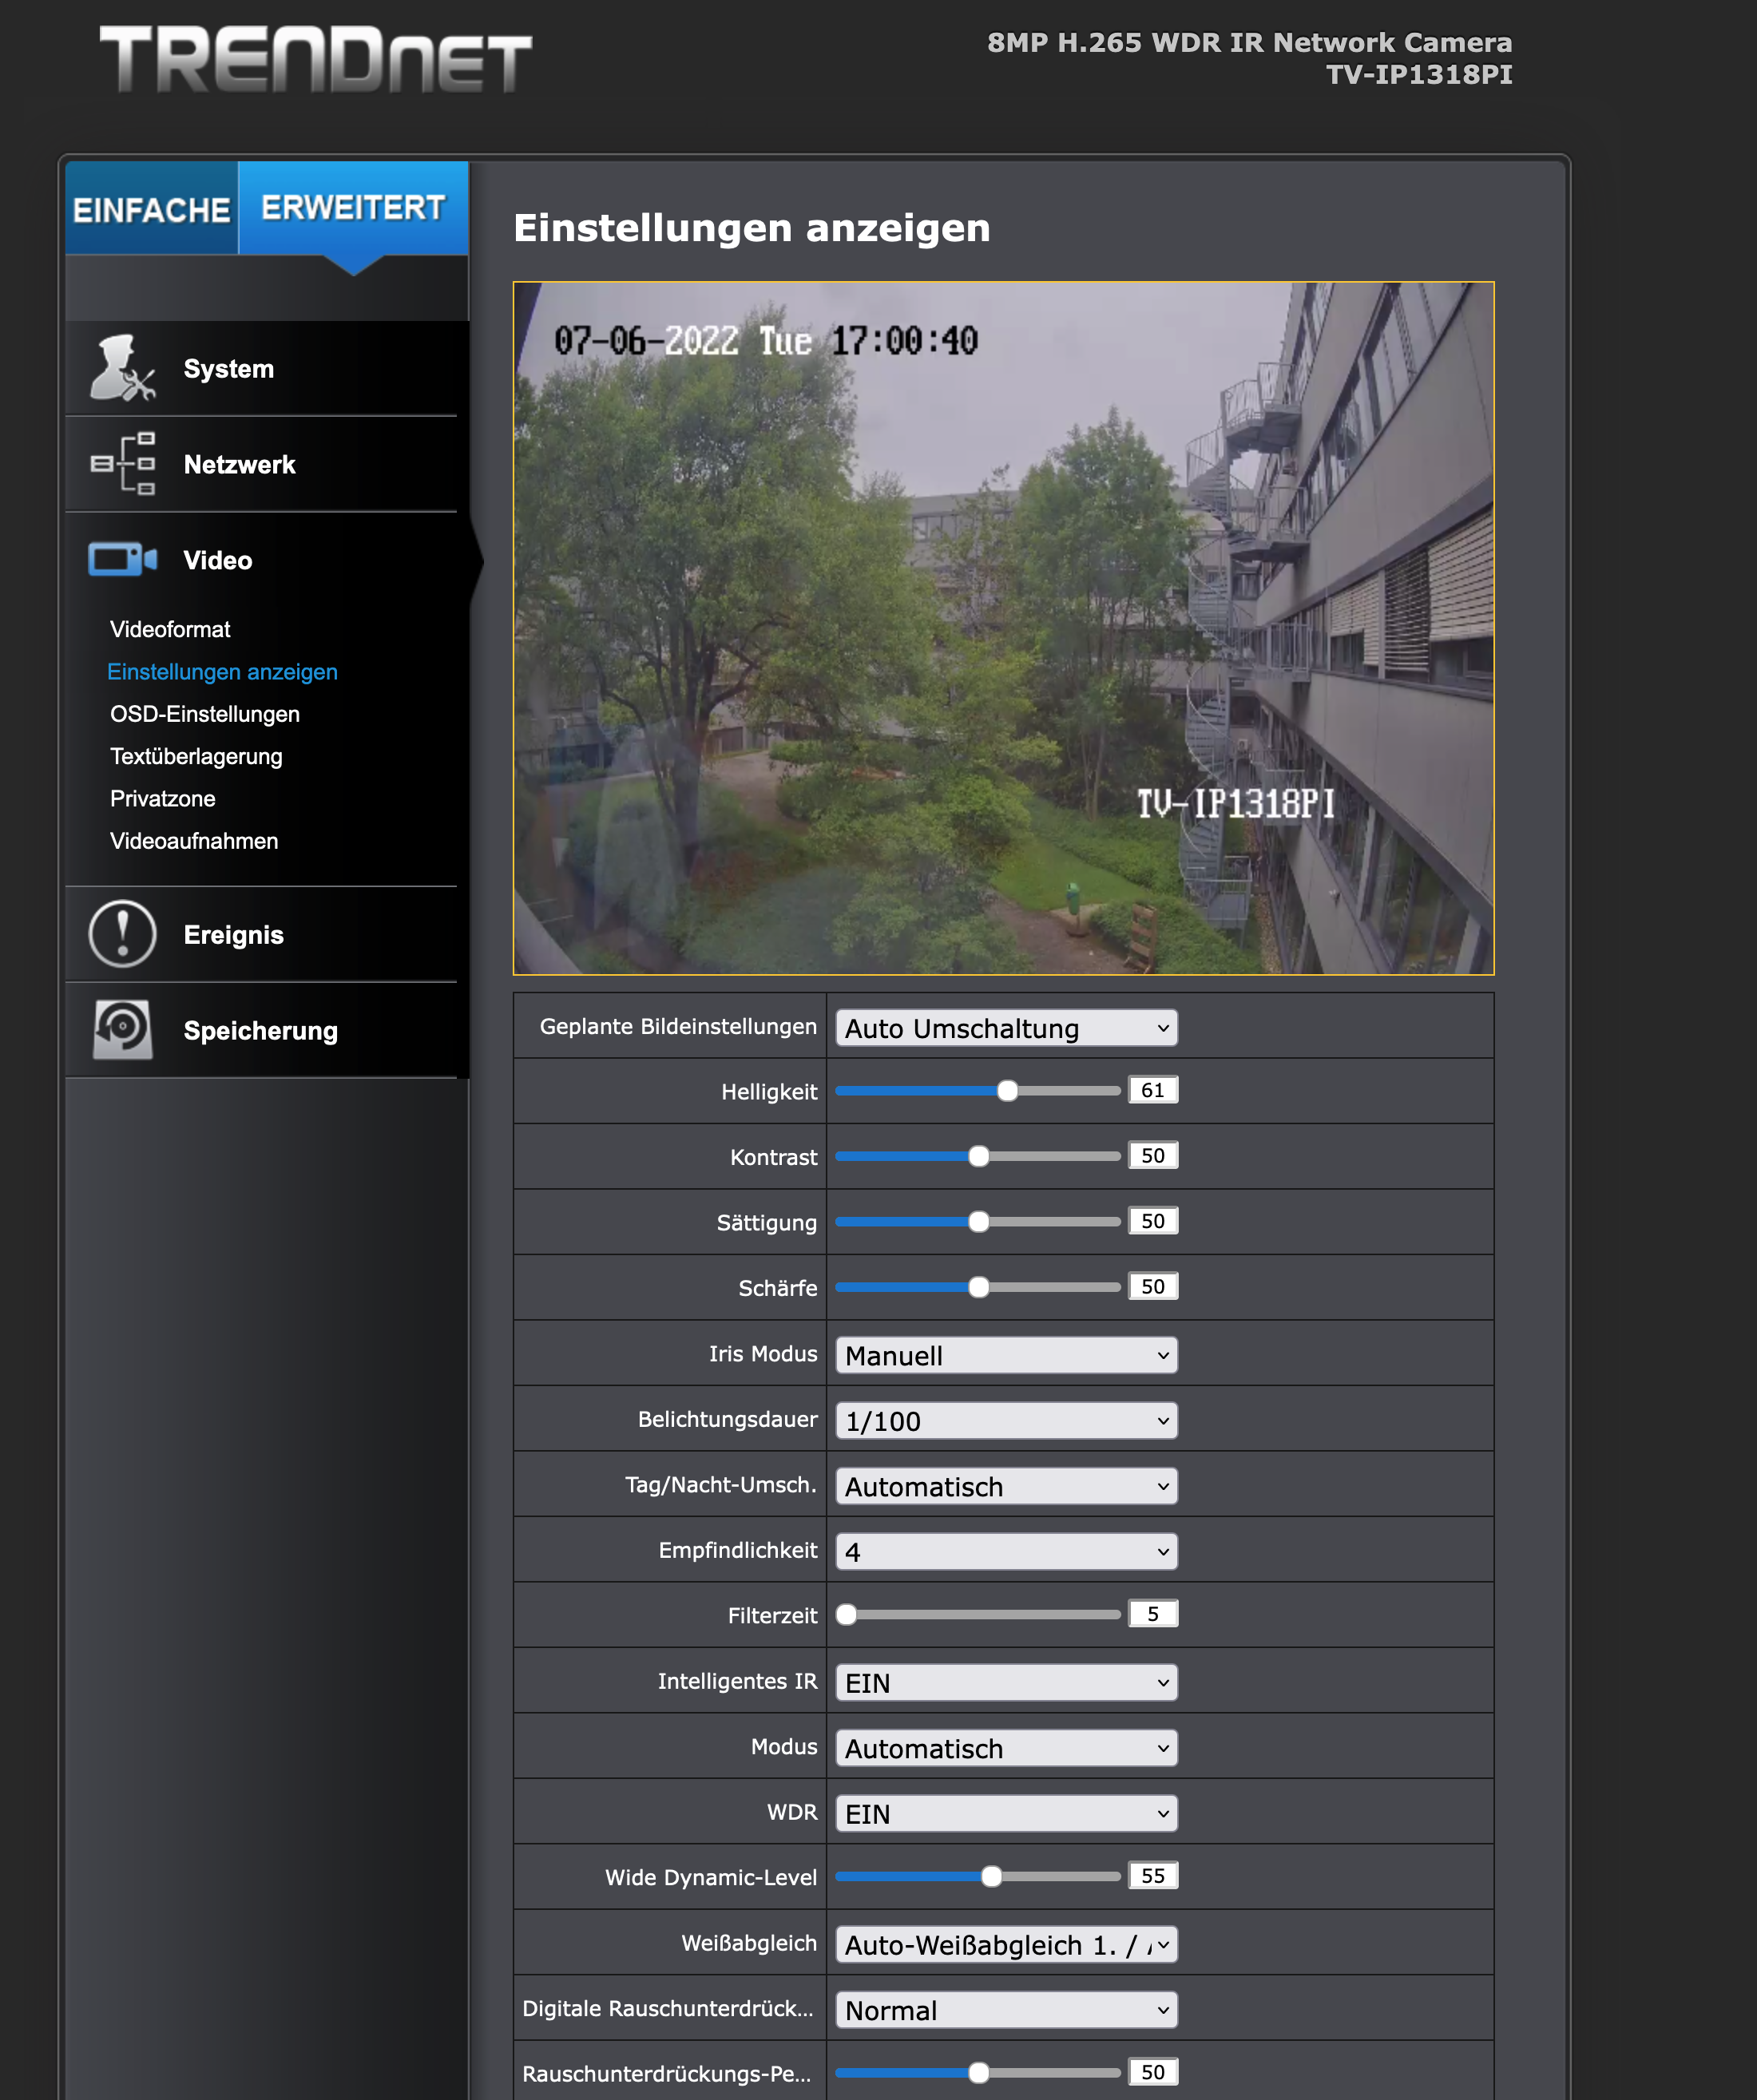Viewport: 1757px width, 2100px height.
Task: Open Videoformat settings page
Action: pyautogui.click(x=170, y=629)
